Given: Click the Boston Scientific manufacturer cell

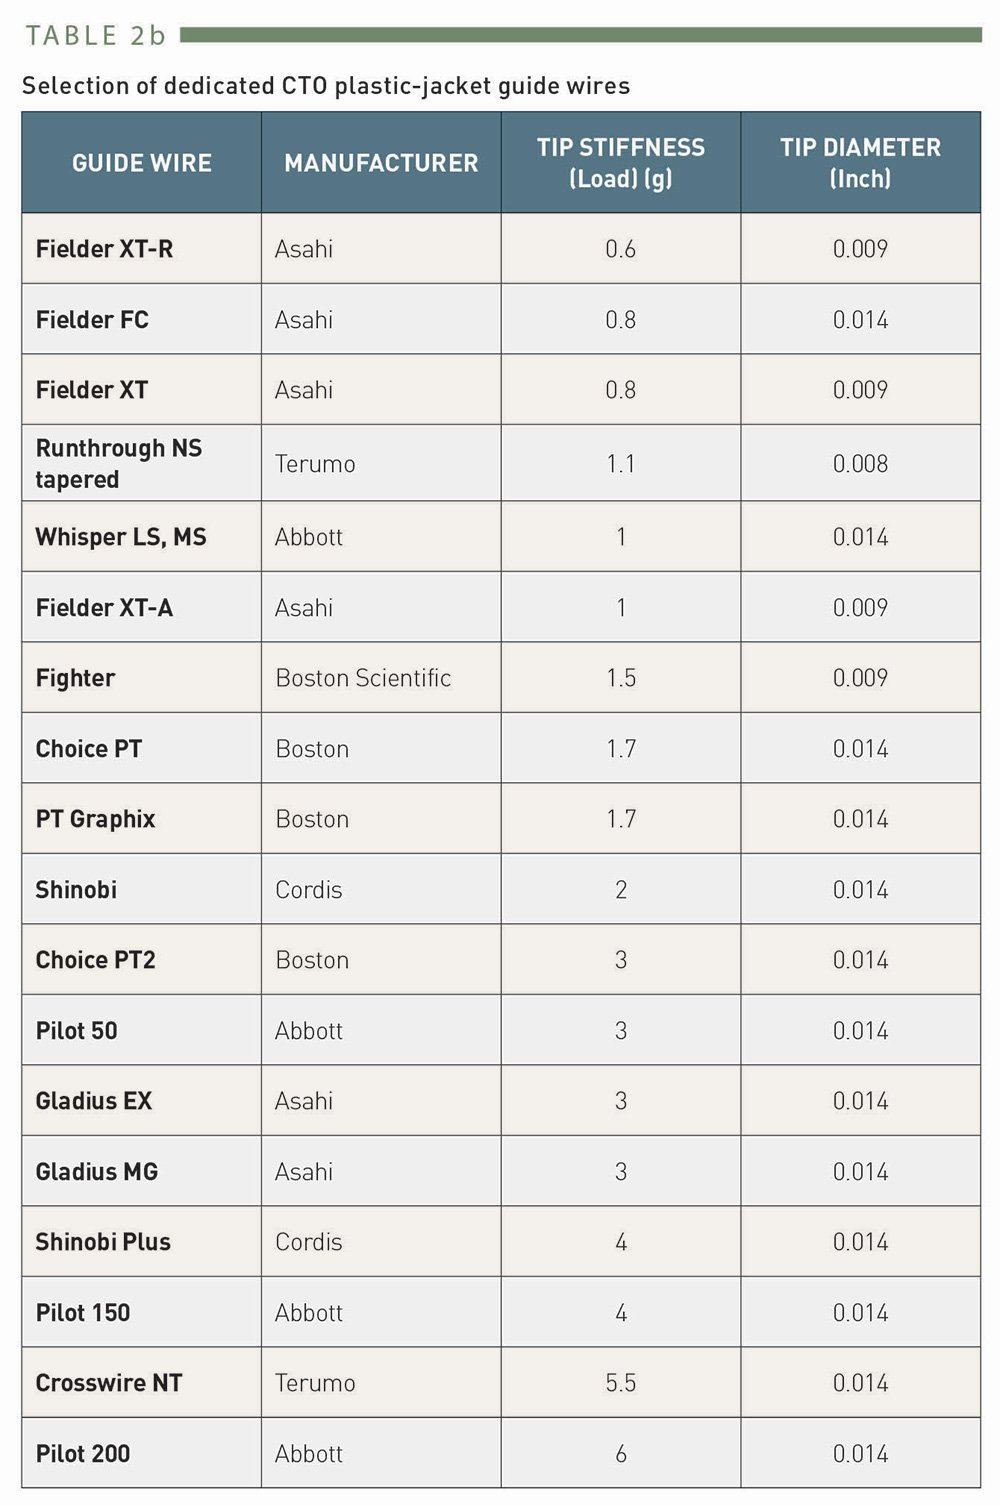Looking at the screenshot, I should pyautogui.click(x=363, y=678).
